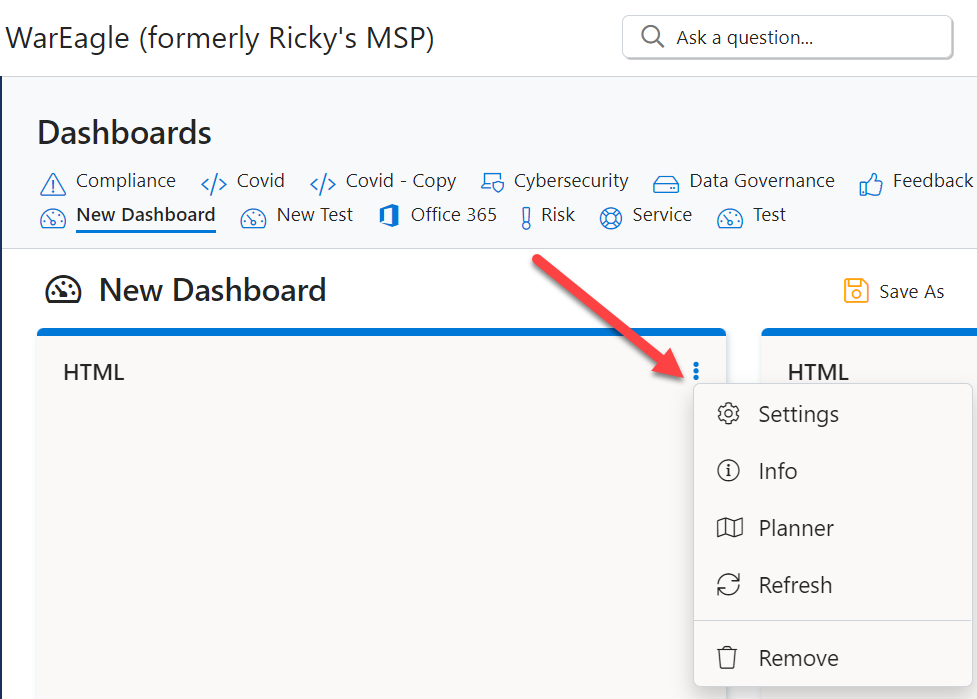
Task: Click the Data Governance drive icon
Action: coord(665,184)
